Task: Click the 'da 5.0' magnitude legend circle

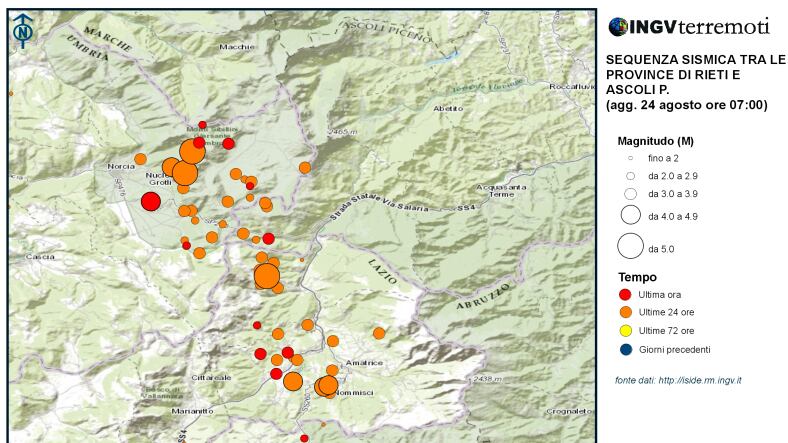Action: (x=630, y=246)
